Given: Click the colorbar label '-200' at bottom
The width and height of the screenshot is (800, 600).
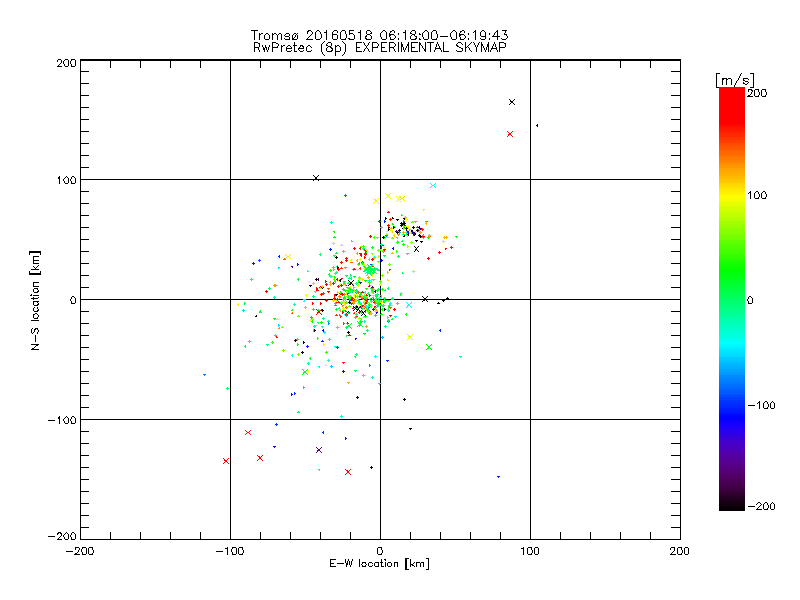Looking at the screenshot, I should click(761, 506).
